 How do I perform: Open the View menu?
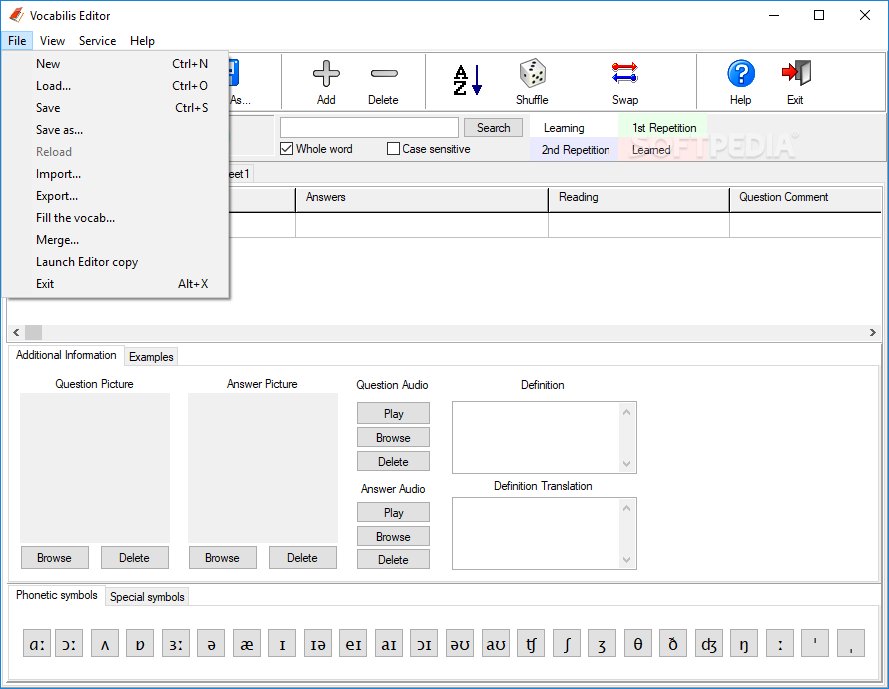coord(52,41)
